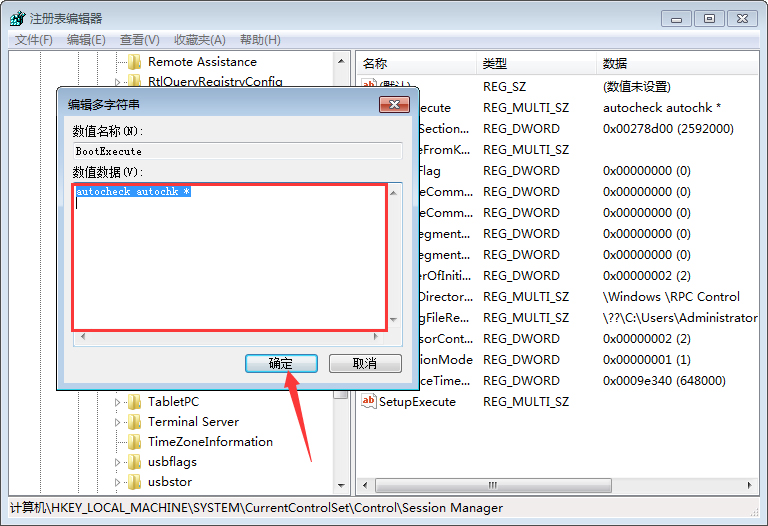Click the usbflags folder icon
This screenshot has height=526, width=768.
(135, 462)
